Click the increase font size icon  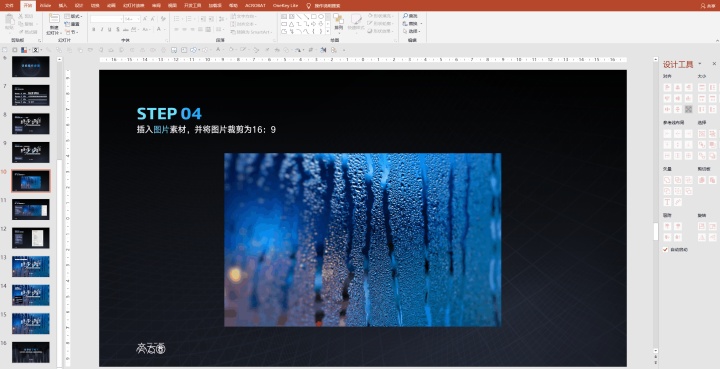pyautogui.click(x=145, y=19)
